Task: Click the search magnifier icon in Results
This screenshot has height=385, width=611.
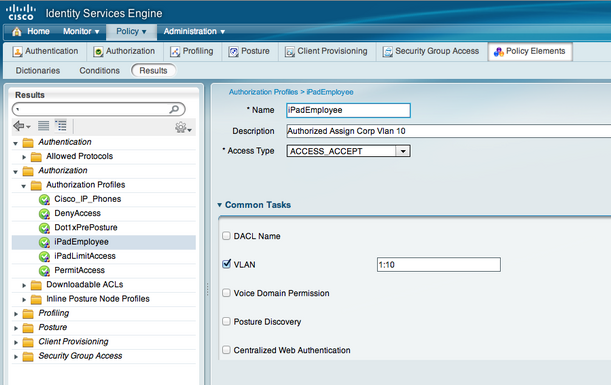Action: click(174, 109)
